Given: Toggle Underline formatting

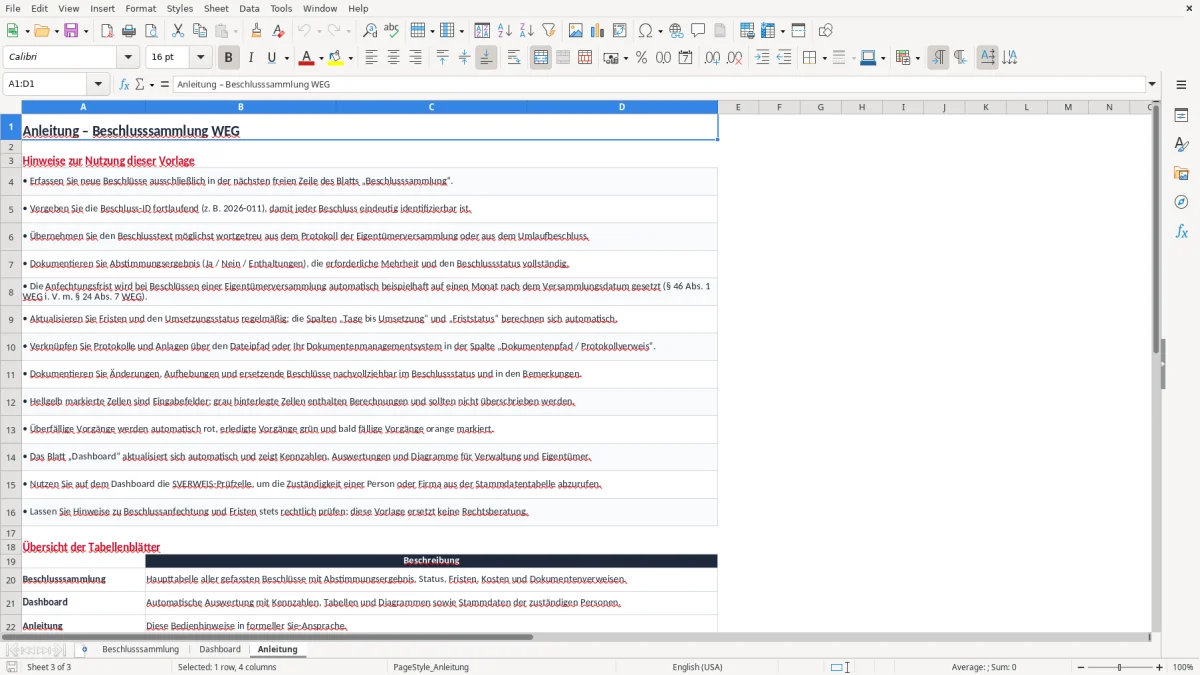Looking at the screenshot, I should (x=271, y=58).
